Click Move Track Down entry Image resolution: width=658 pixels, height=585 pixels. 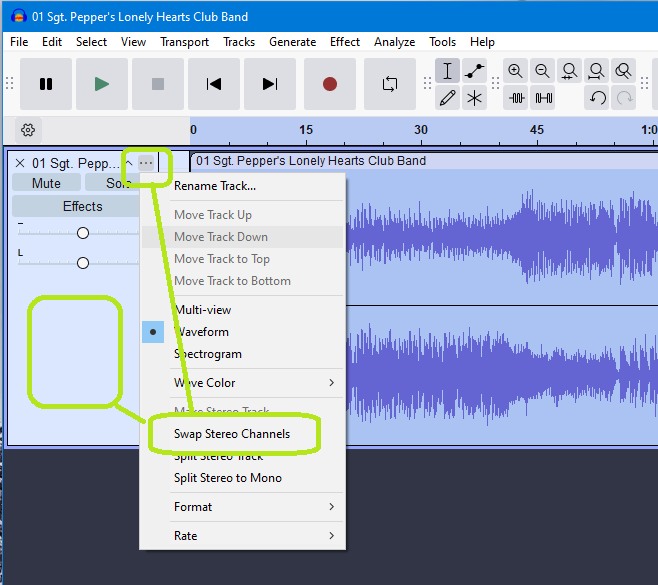pyautogui.click(x=243, y=237)
